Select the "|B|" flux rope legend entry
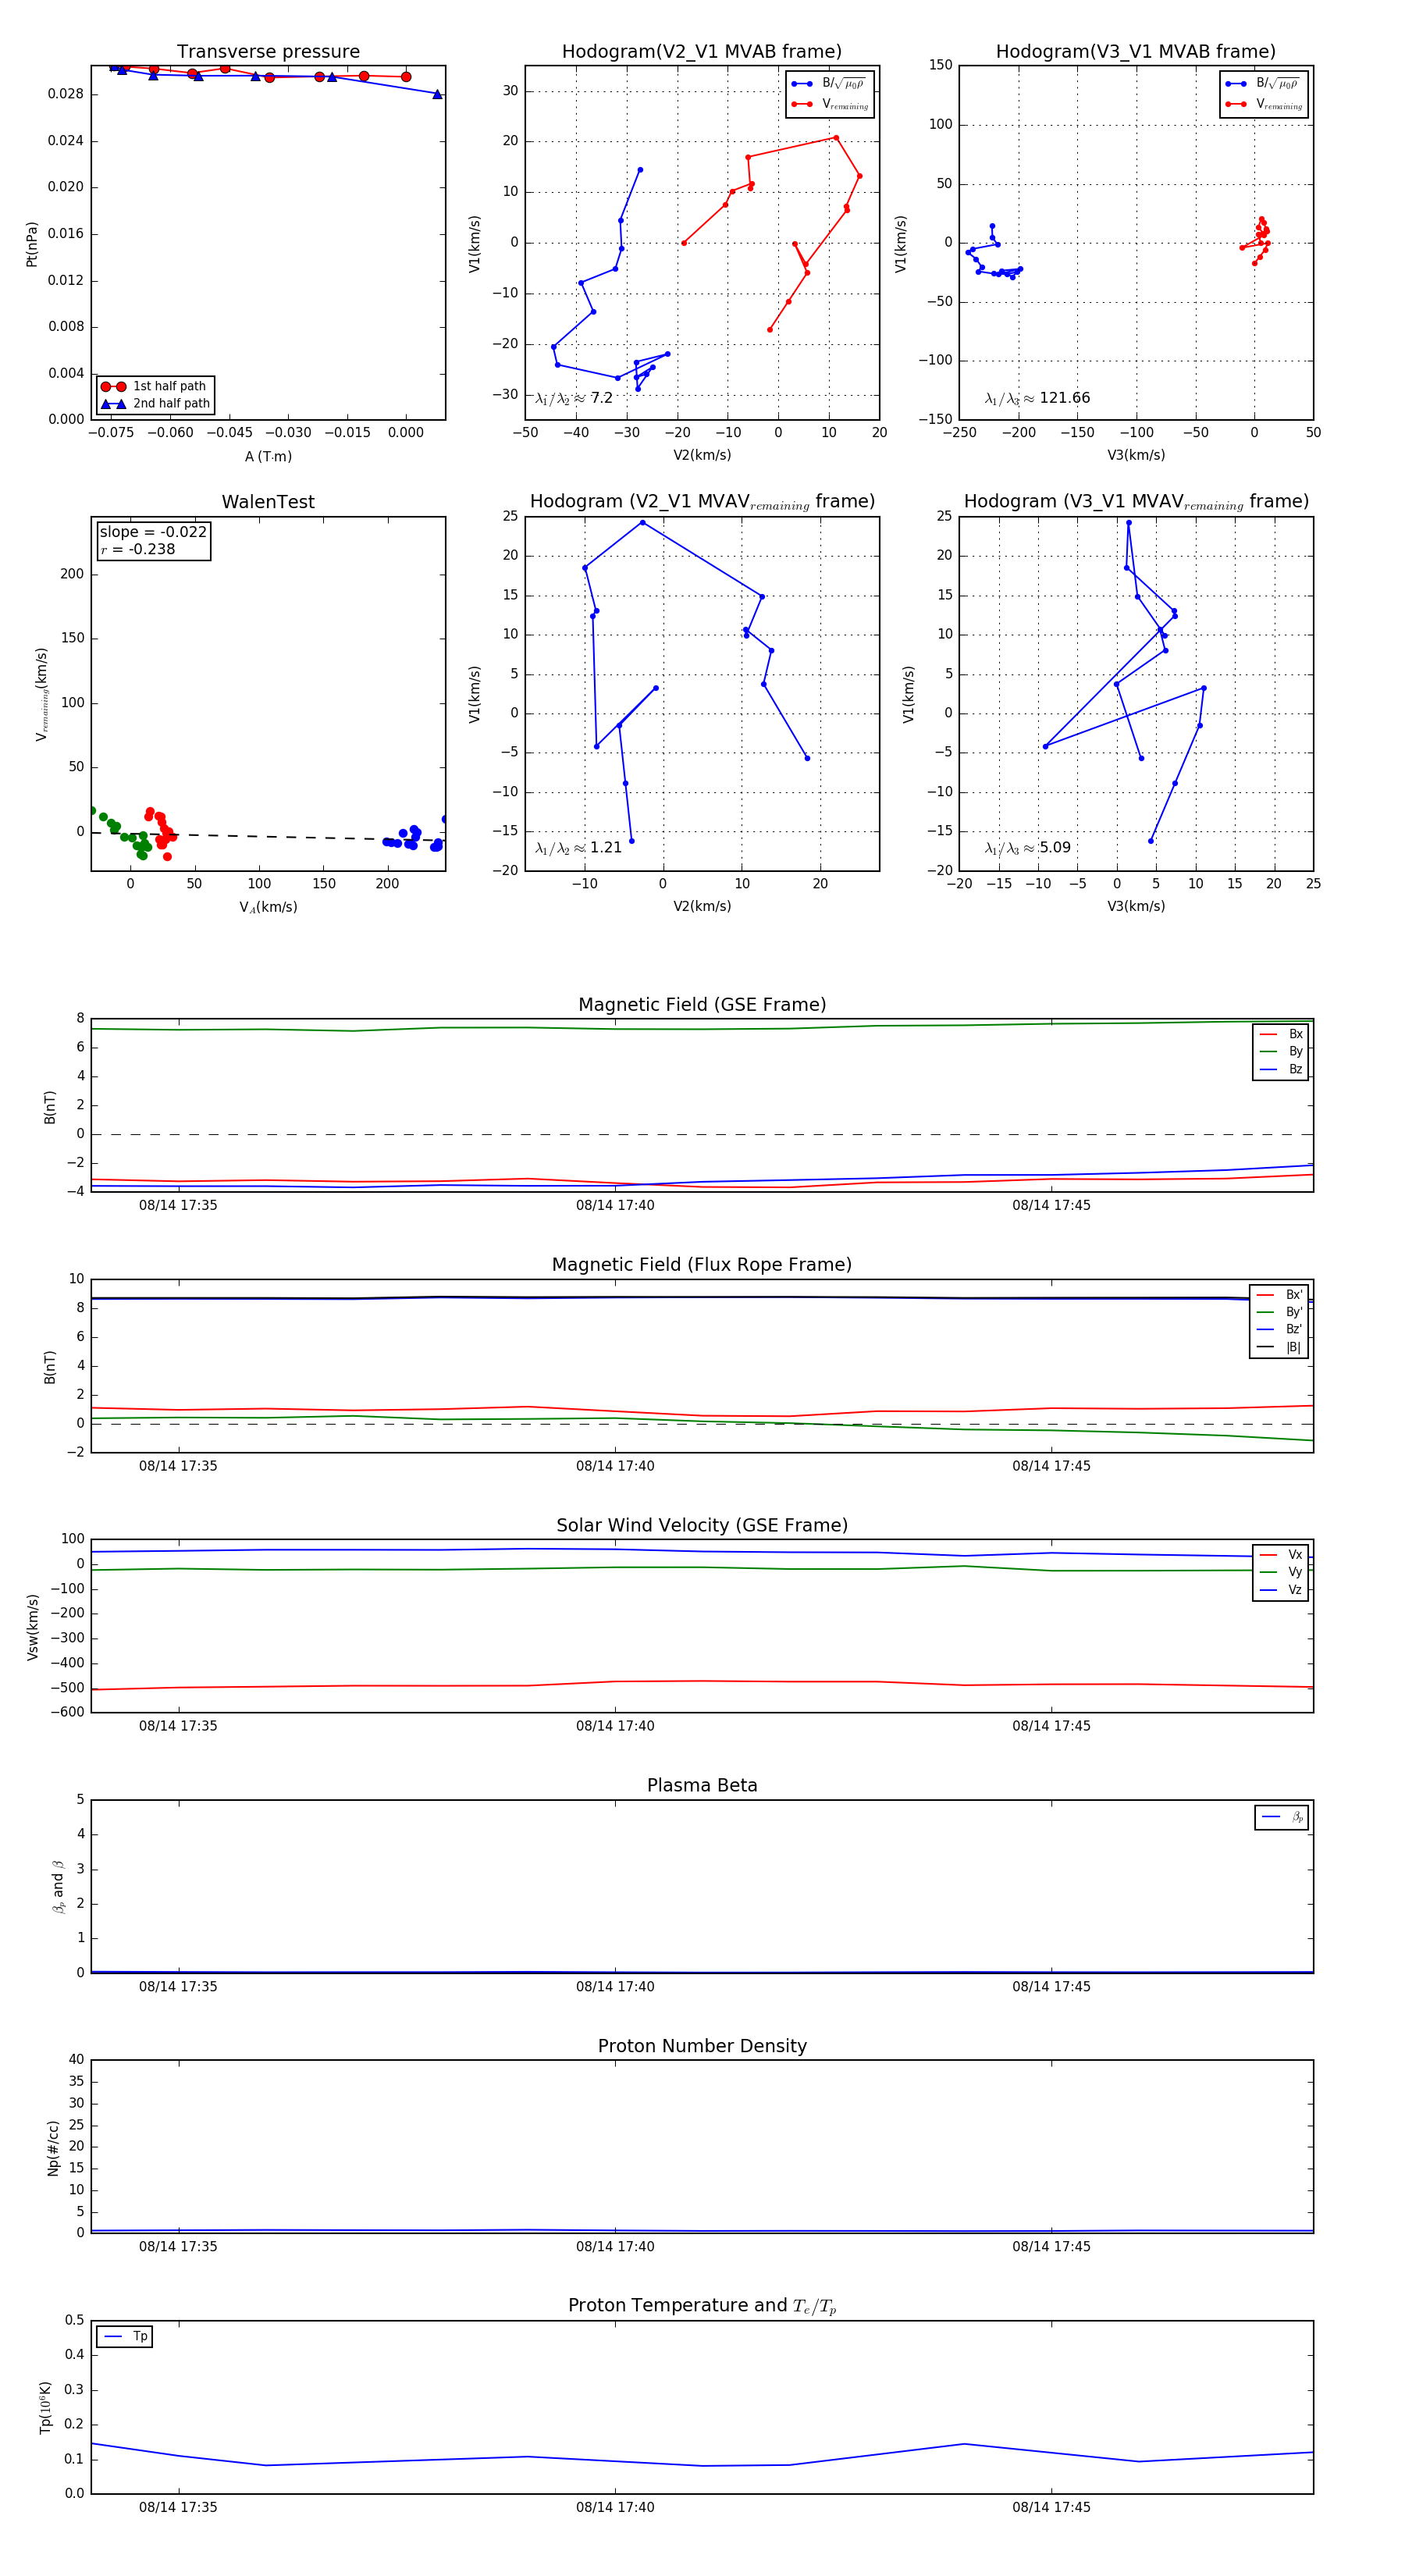The width and height of the screenshot is (1405, 2576). (1280, 1347)
